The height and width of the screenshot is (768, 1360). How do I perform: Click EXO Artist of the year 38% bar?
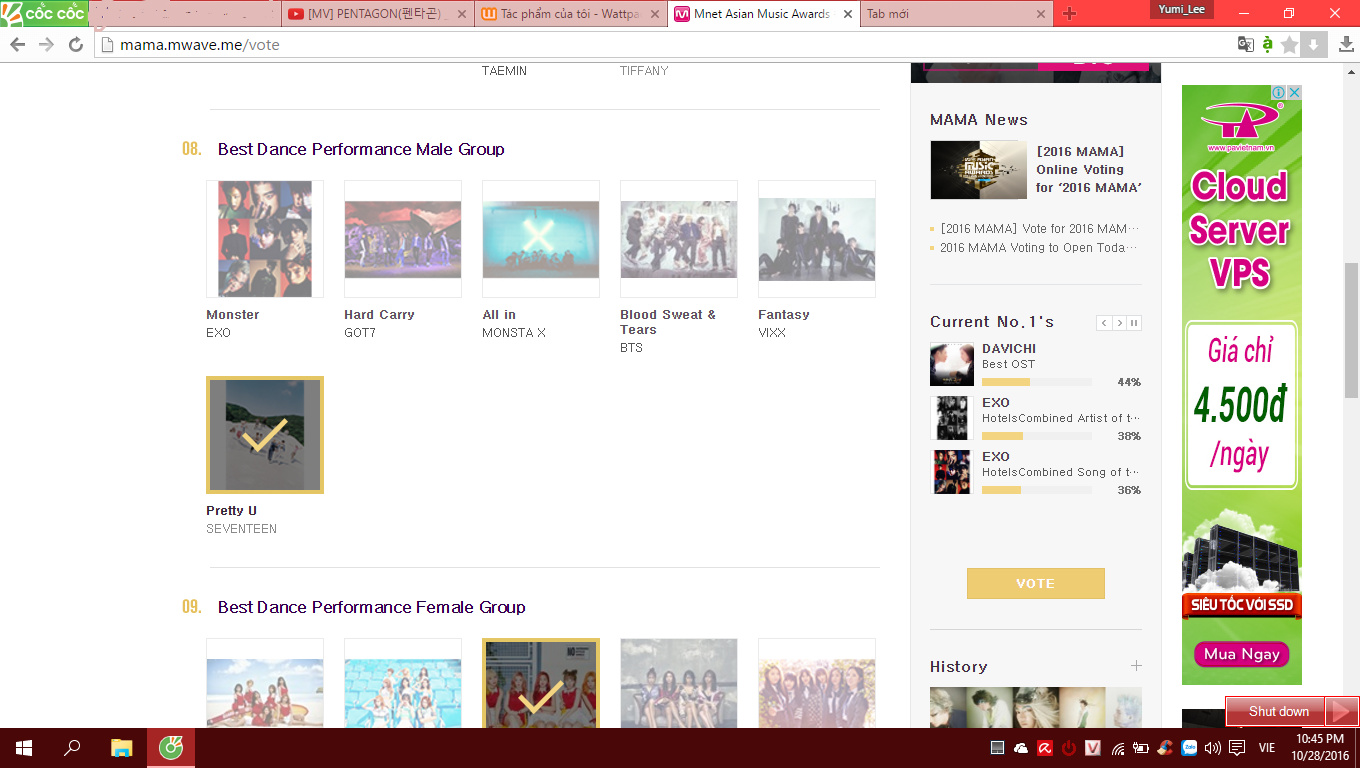(1036, 436)
